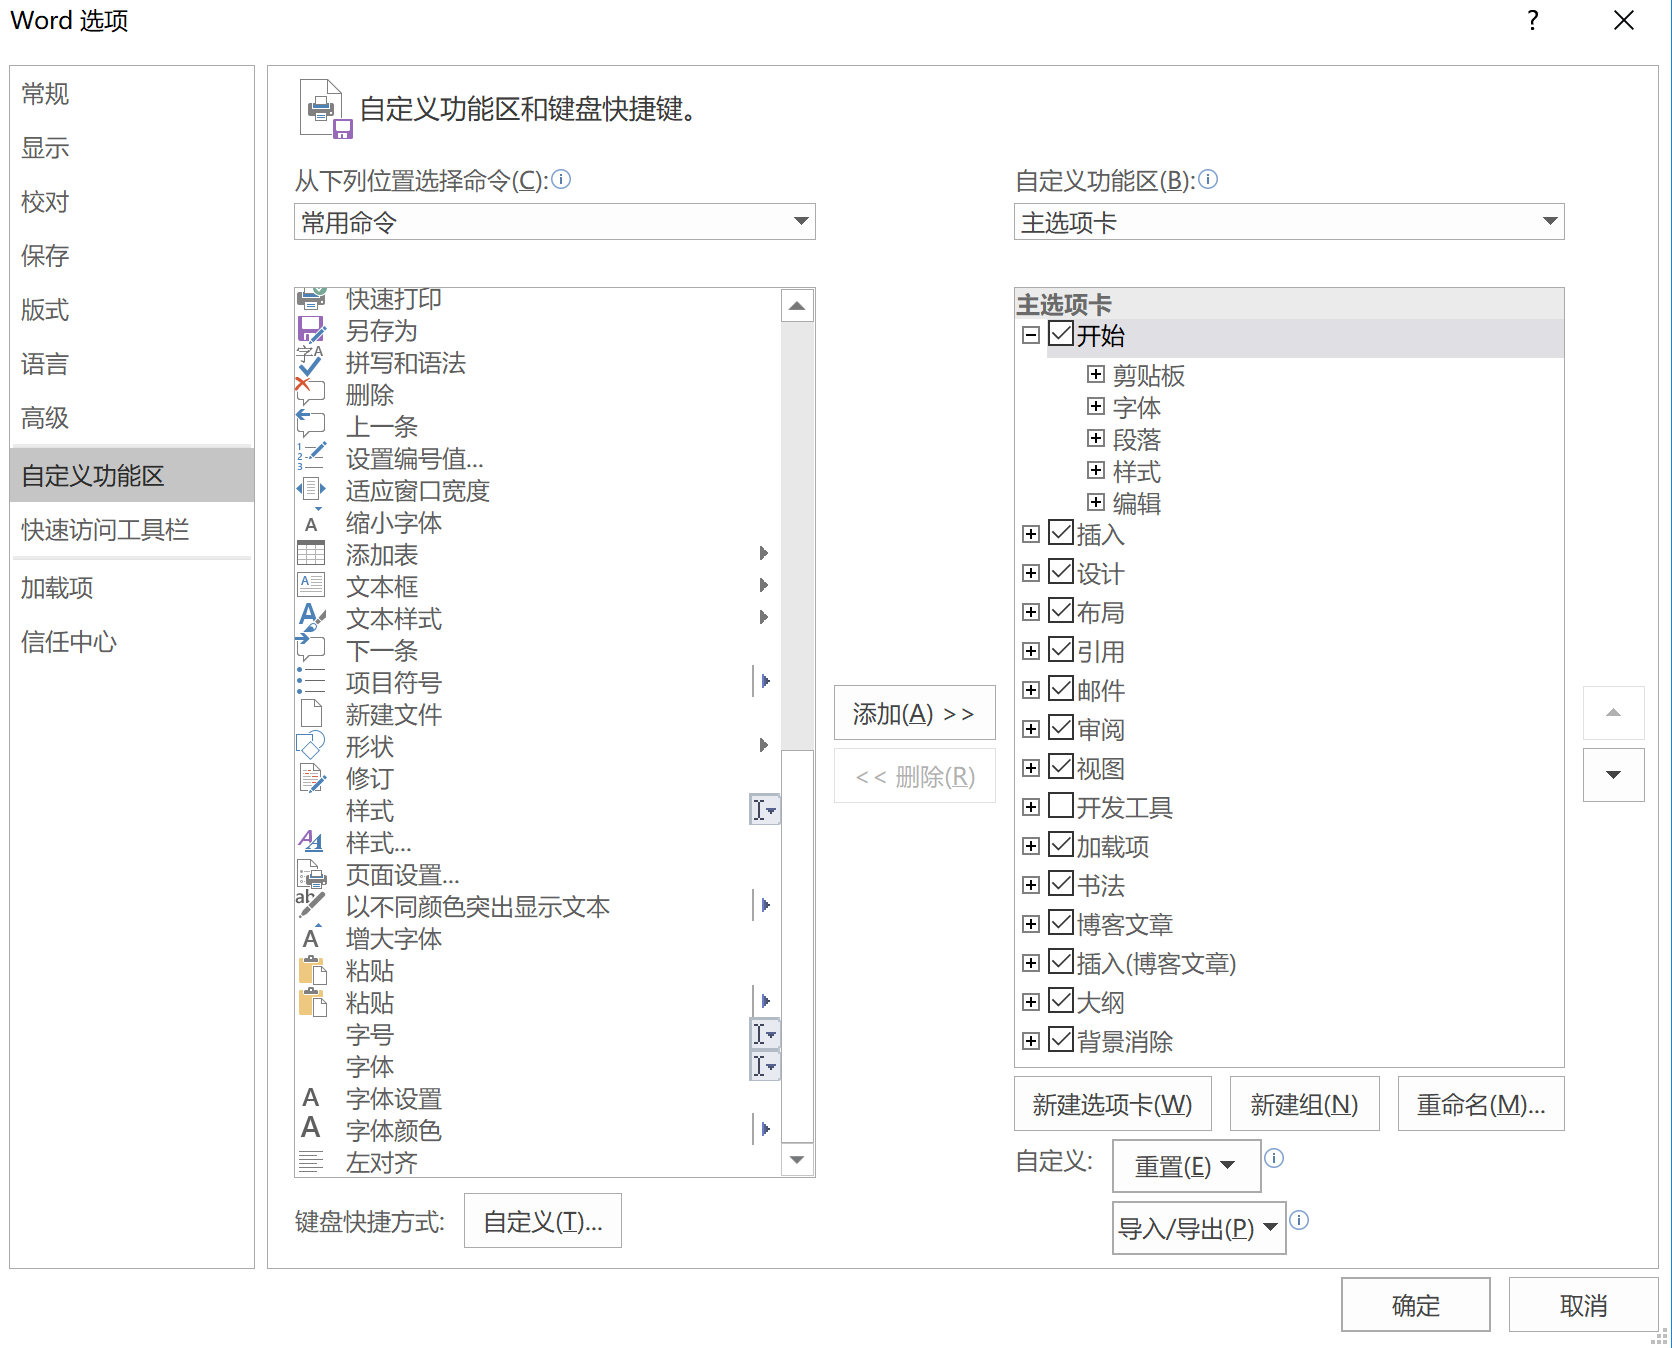Click the command list scrollbar down arrow
The image size is (1672, 1348).
797,1160
